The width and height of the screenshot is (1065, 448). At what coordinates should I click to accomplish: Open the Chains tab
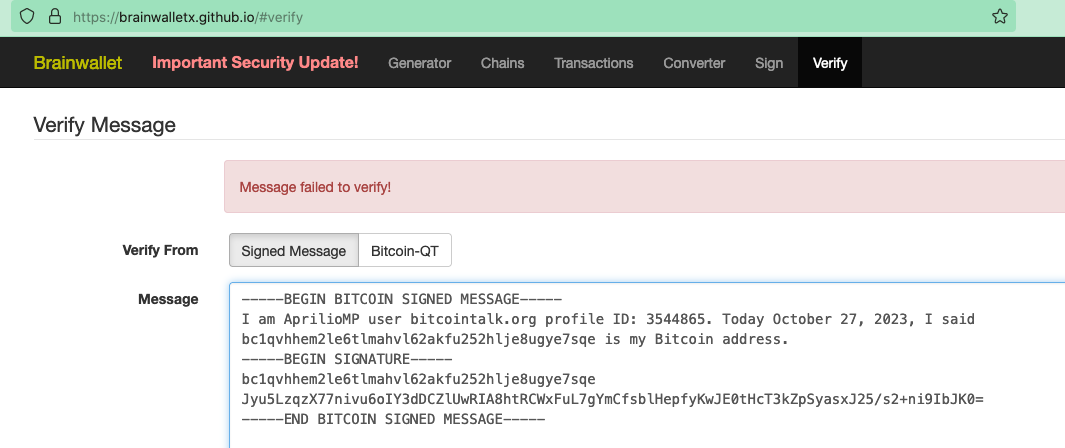[x=503, y=63]
